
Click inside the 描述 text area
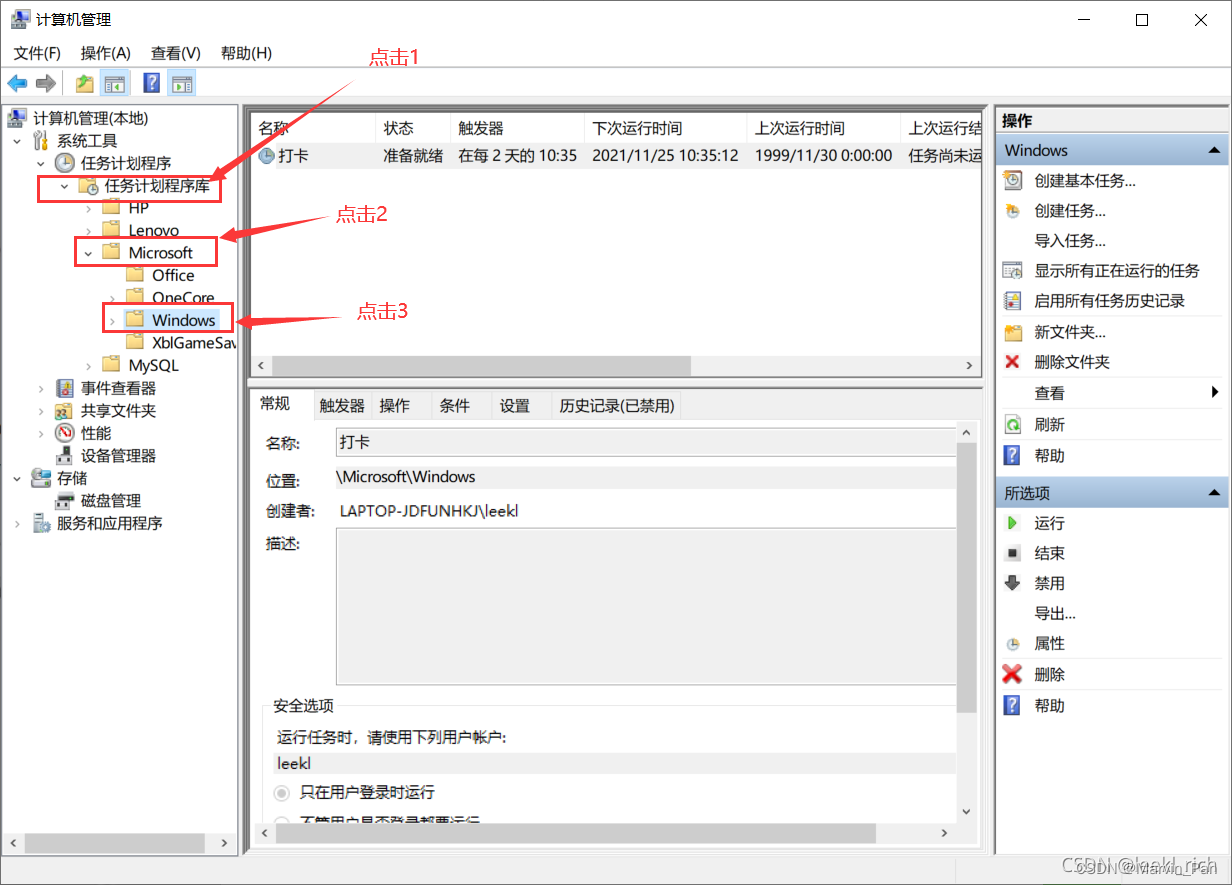[x=645, y=607]
